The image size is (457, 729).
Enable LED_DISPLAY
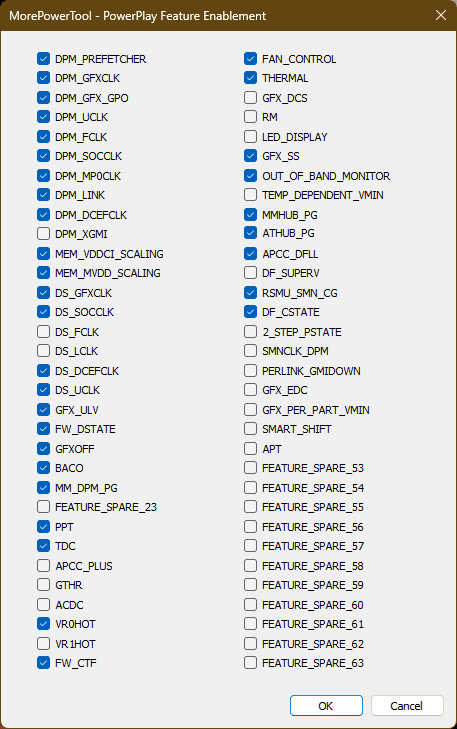[x=250, y=137]
